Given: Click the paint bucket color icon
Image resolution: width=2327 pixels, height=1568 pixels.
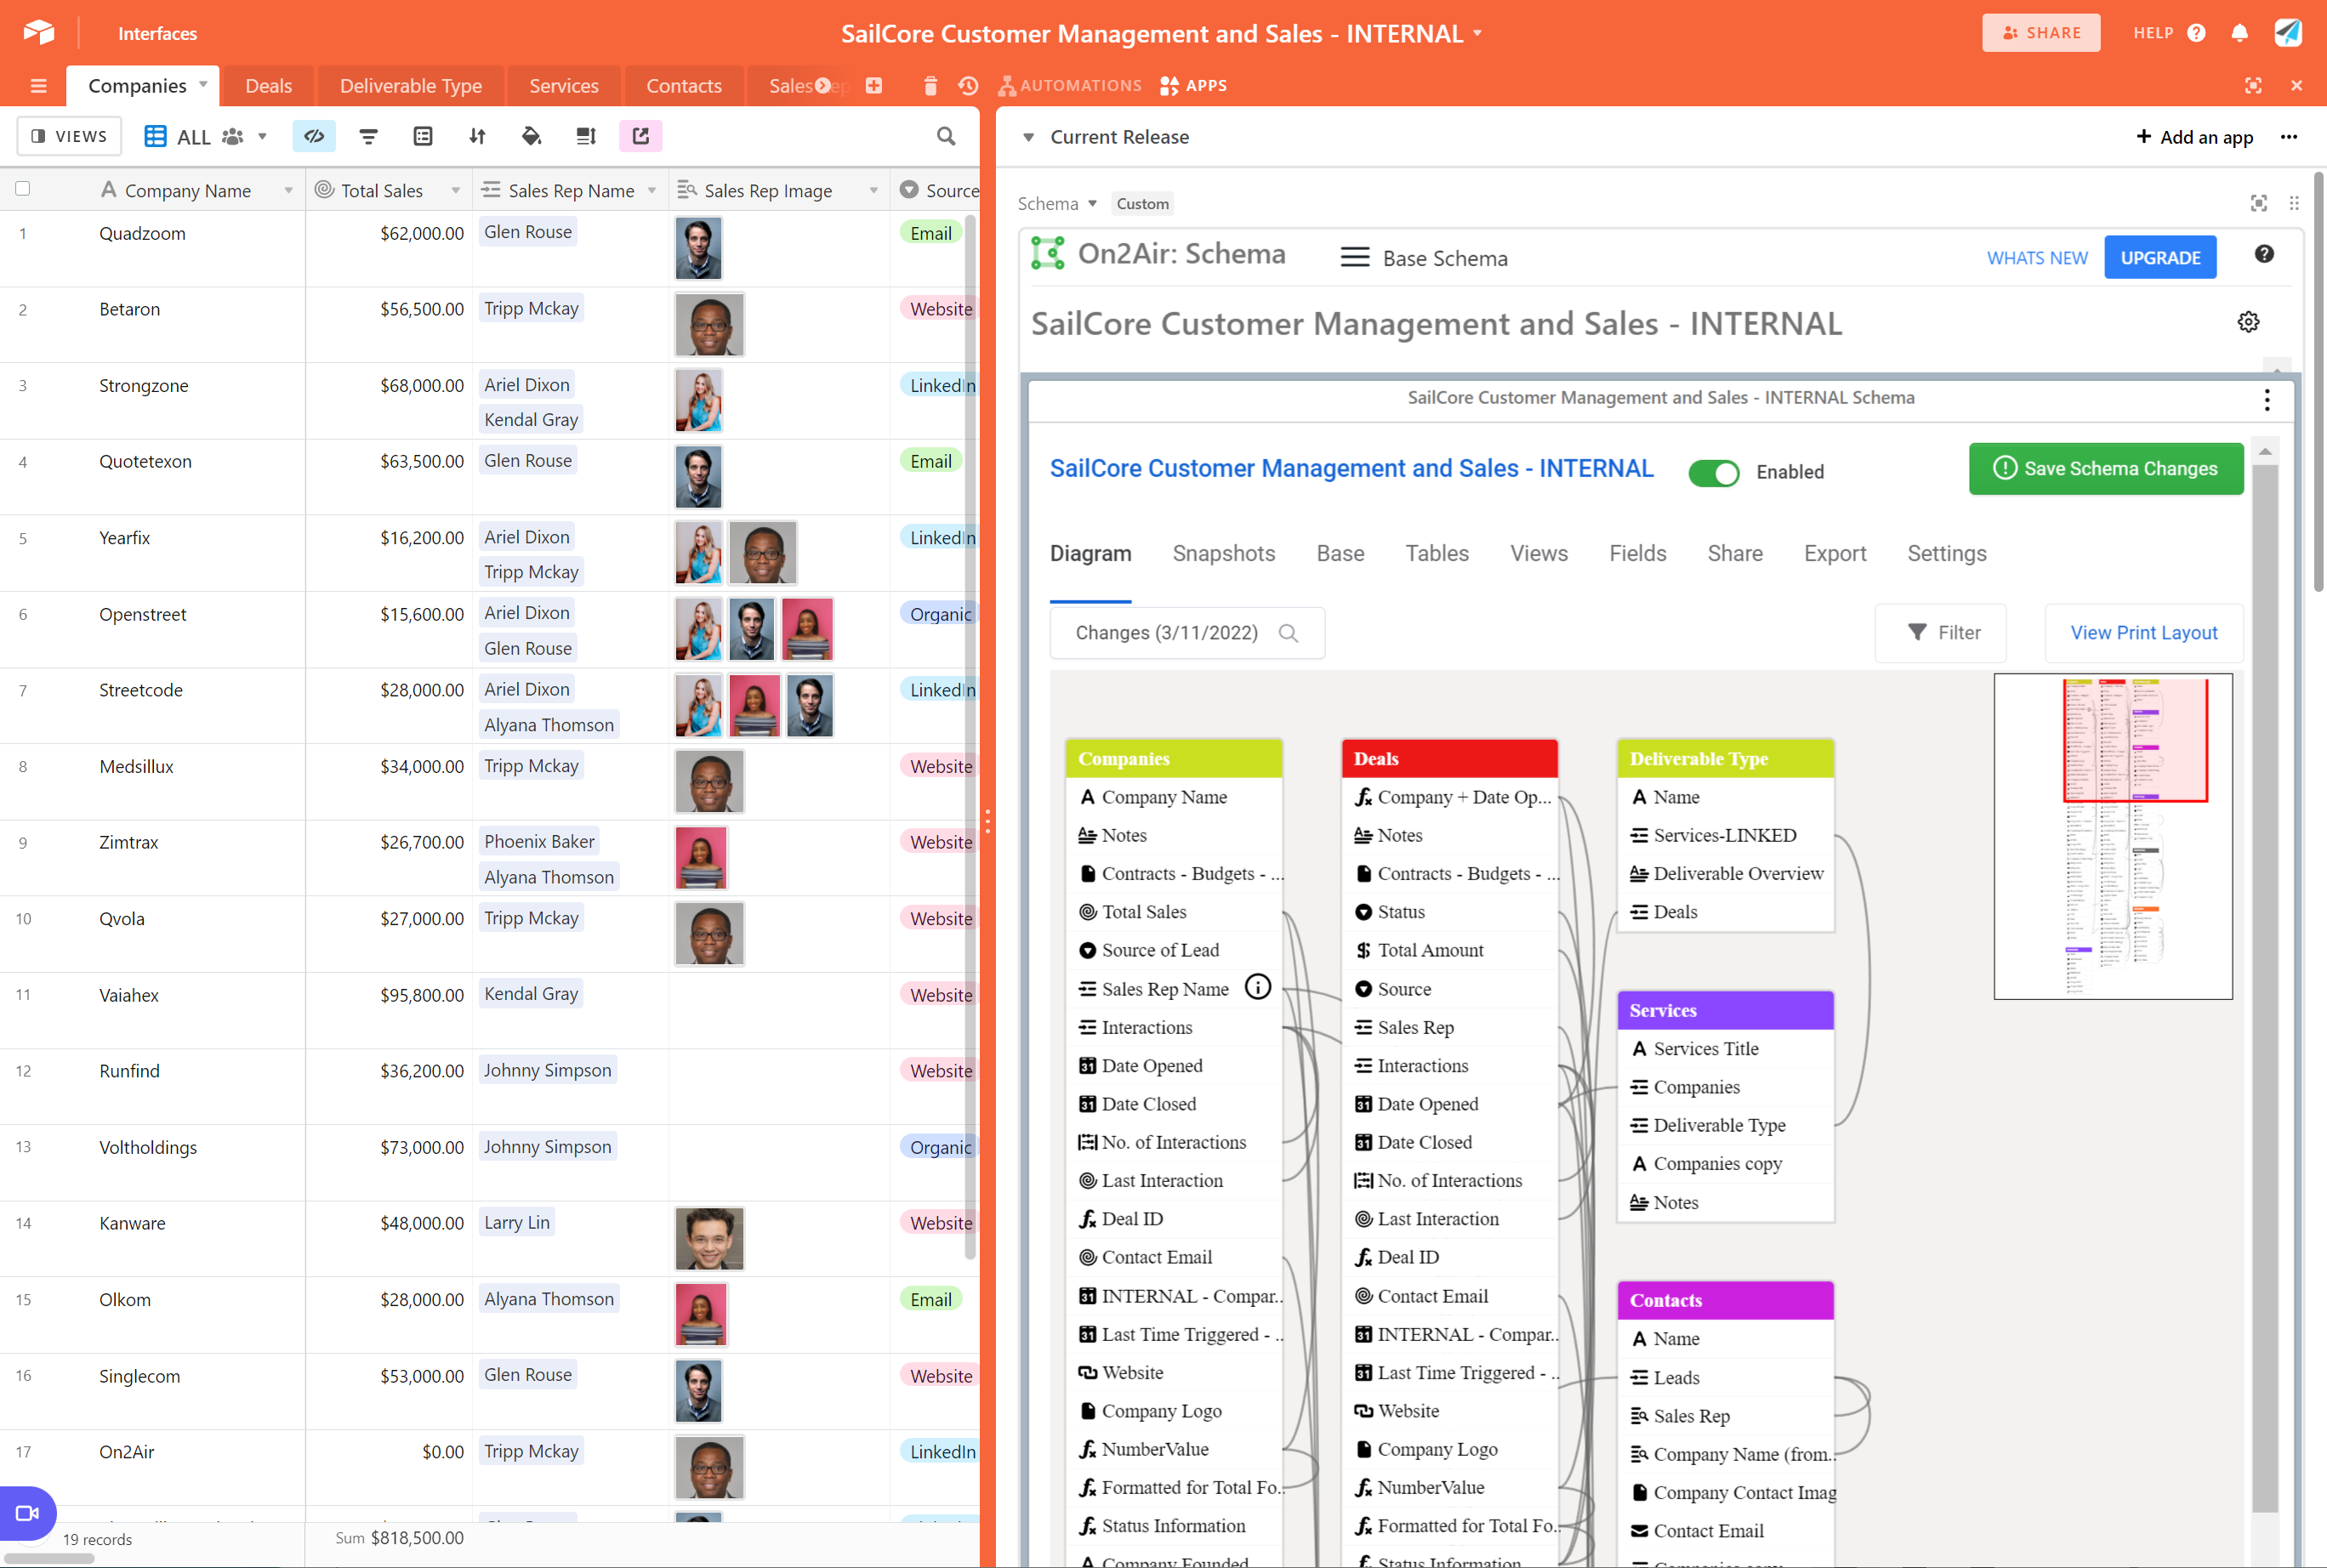Looking at the screenshot, I should pyautogui.click(x=531, y=136).
